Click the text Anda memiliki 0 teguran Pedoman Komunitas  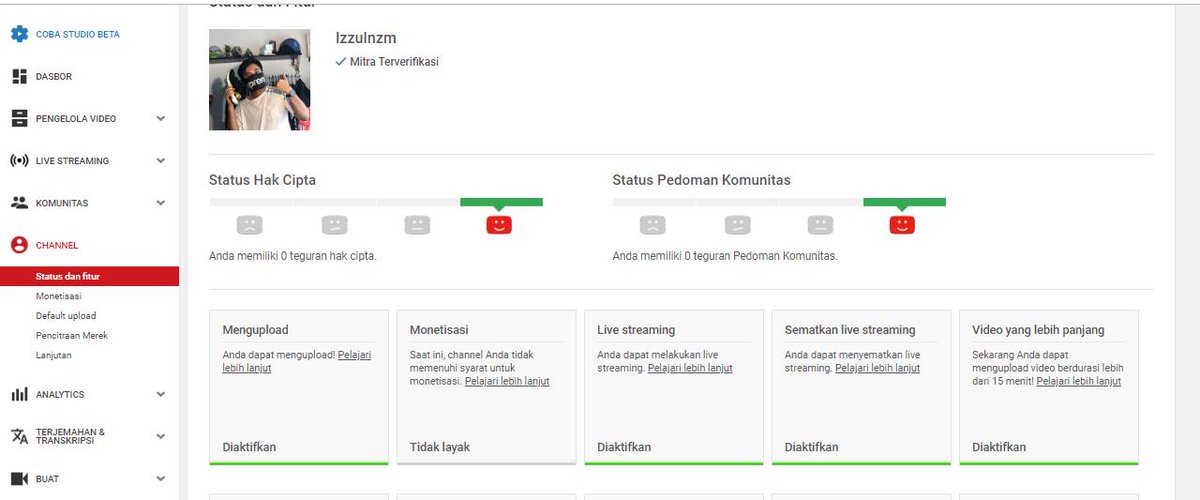[725, 256]
